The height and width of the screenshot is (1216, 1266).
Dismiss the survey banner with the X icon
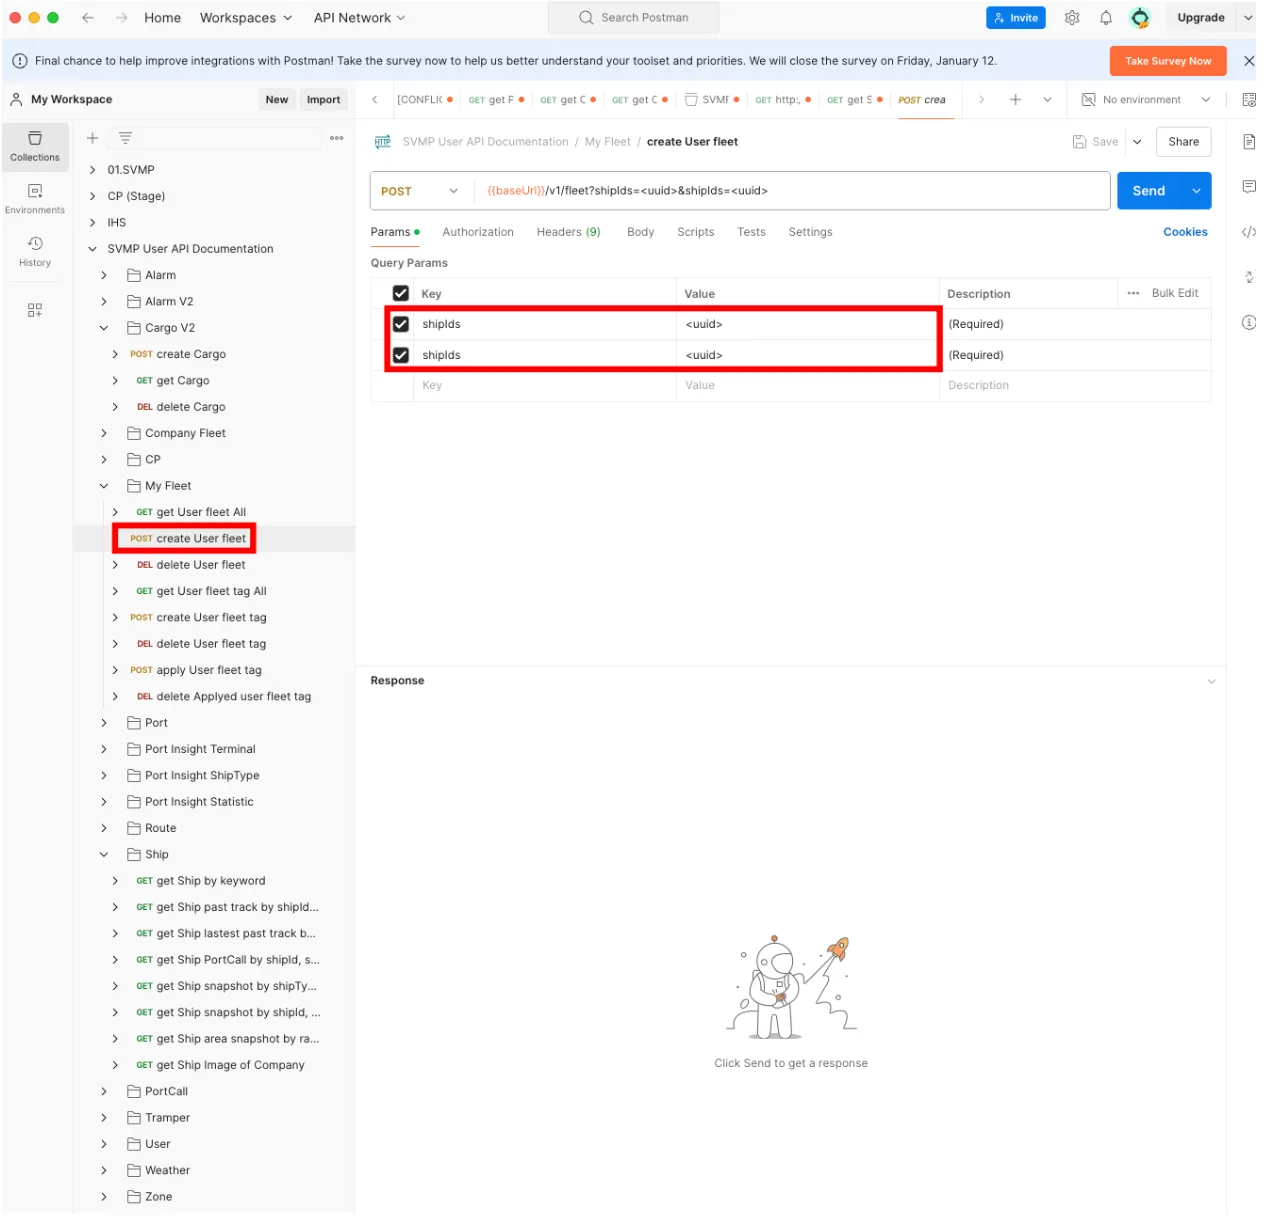(x=1249, y=61)
